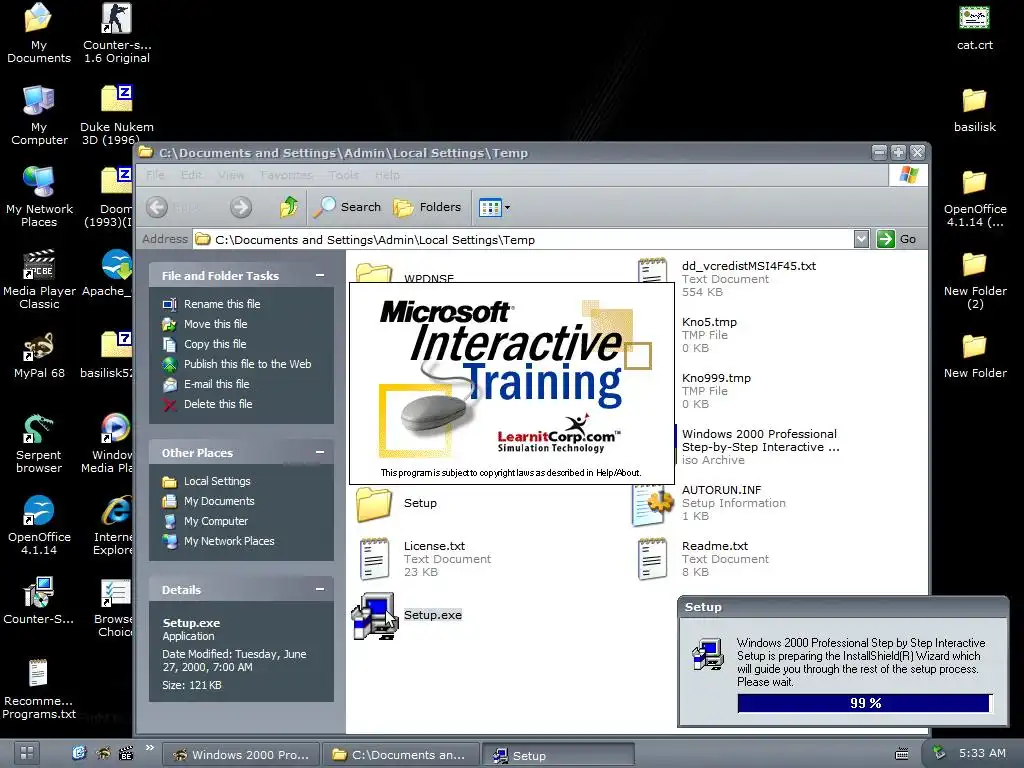This screenshot has width=1024, height=768.
Task: Click the Forward navigation arrow
Action: tap(240, 207)
